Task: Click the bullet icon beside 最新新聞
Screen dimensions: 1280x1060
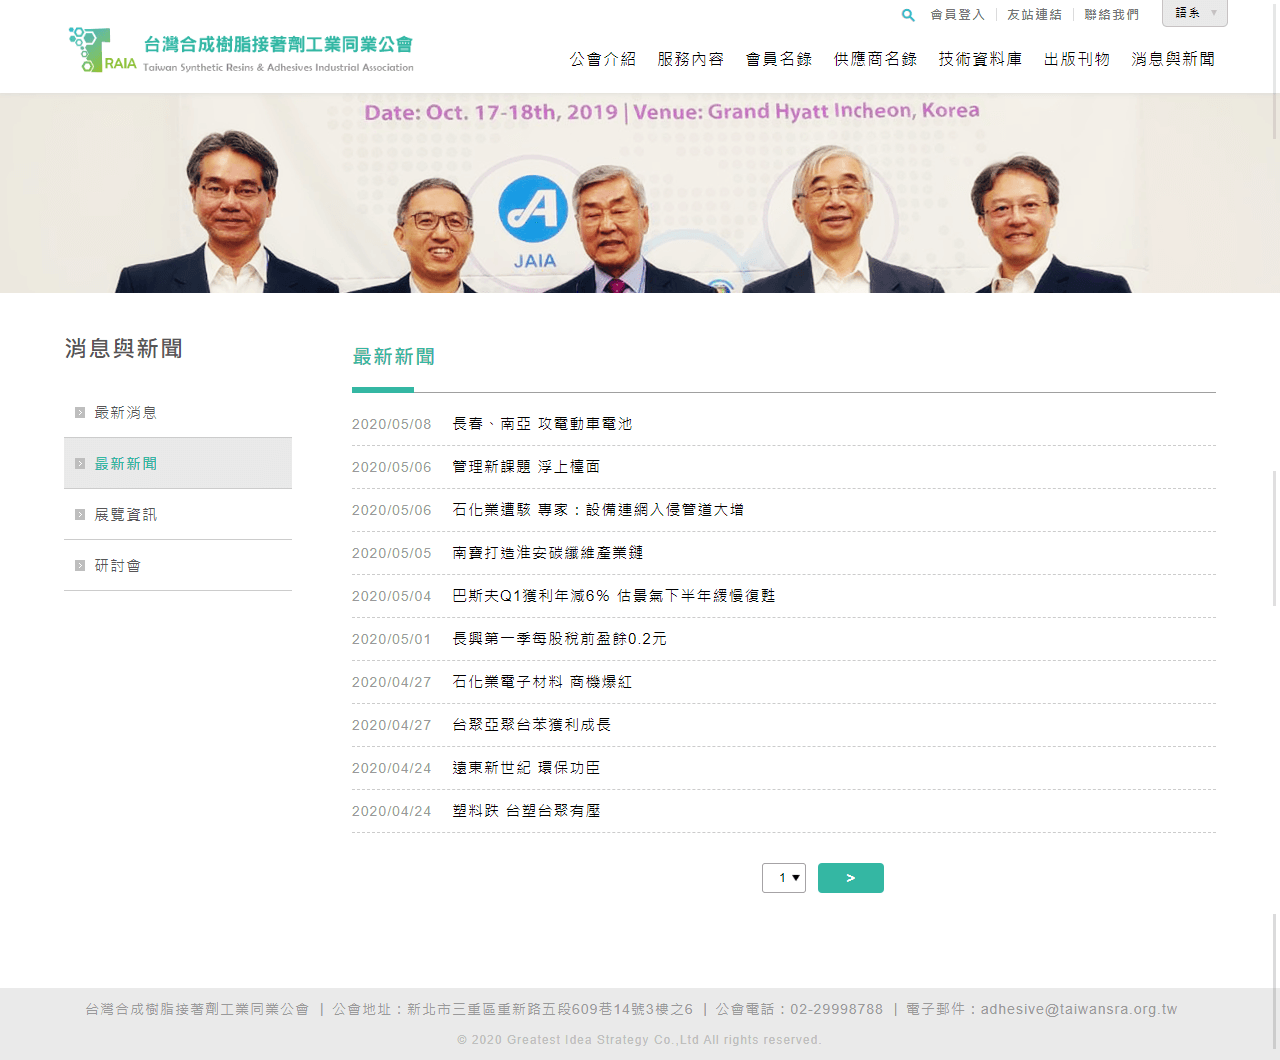Action: (x=80, y=463)
